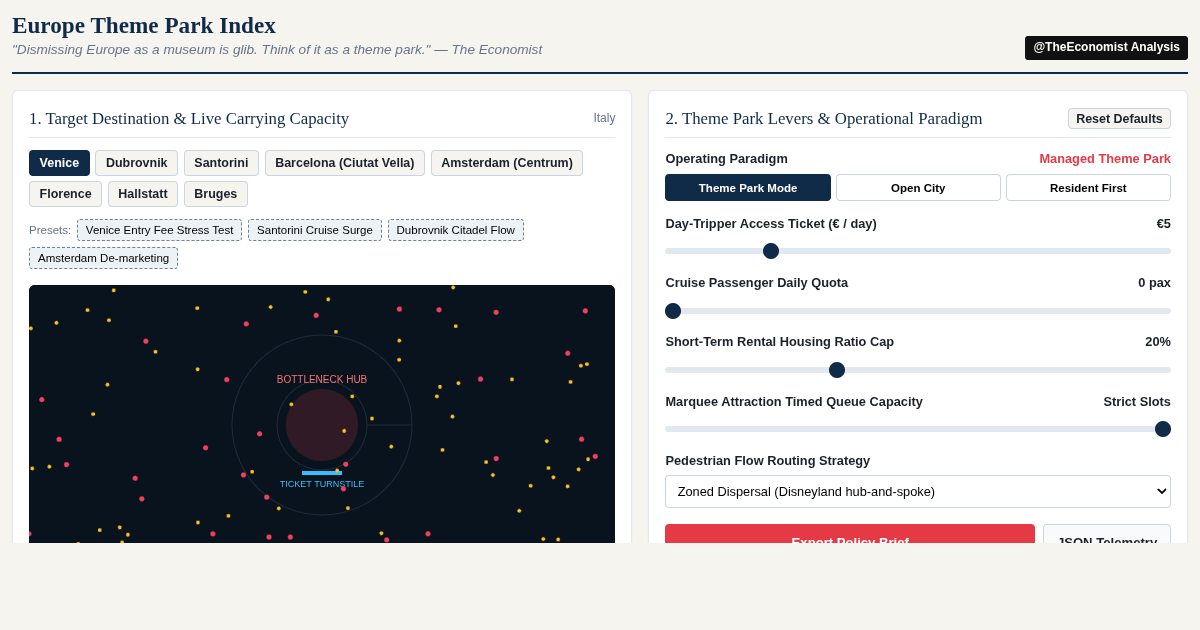The width and height of the screenshot is (1200, 630).
Task: Select the Dubrovnik destination
Action: 137,163
